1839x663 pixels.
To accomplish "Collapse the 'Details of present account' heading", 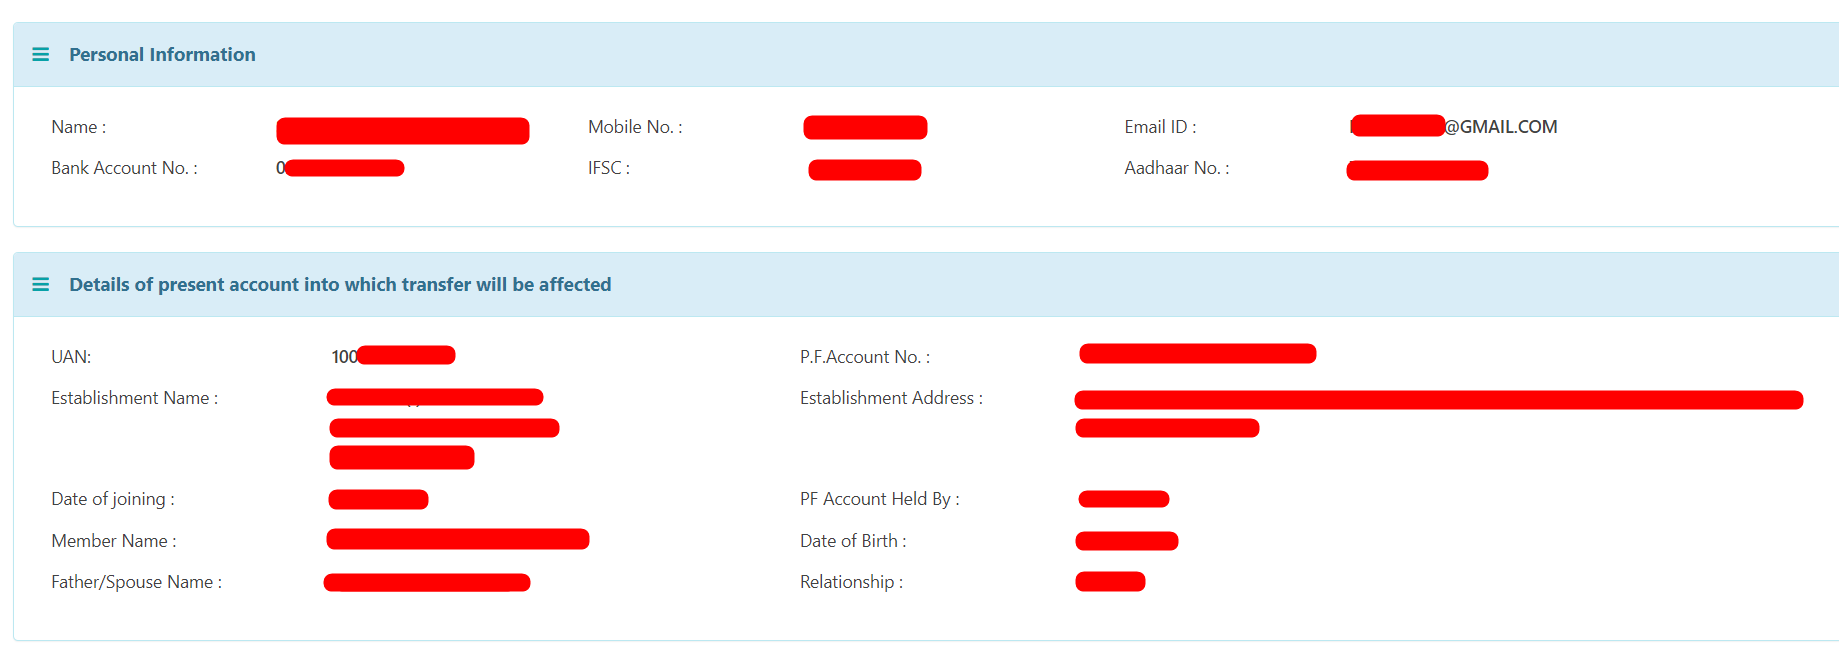I will [x=340, y=285].
